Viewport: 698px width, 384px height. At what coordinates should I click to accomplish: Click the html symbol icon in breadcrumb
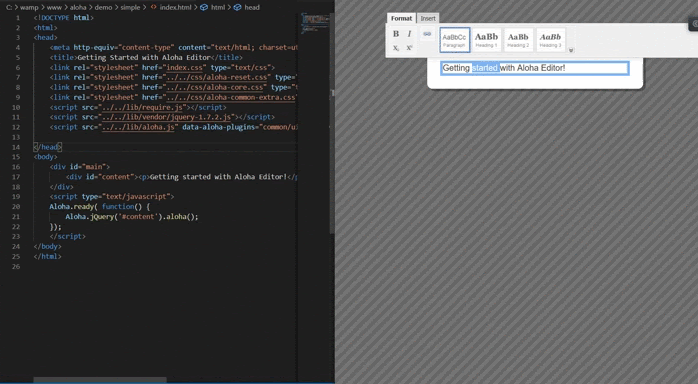[x=203, y=7]
